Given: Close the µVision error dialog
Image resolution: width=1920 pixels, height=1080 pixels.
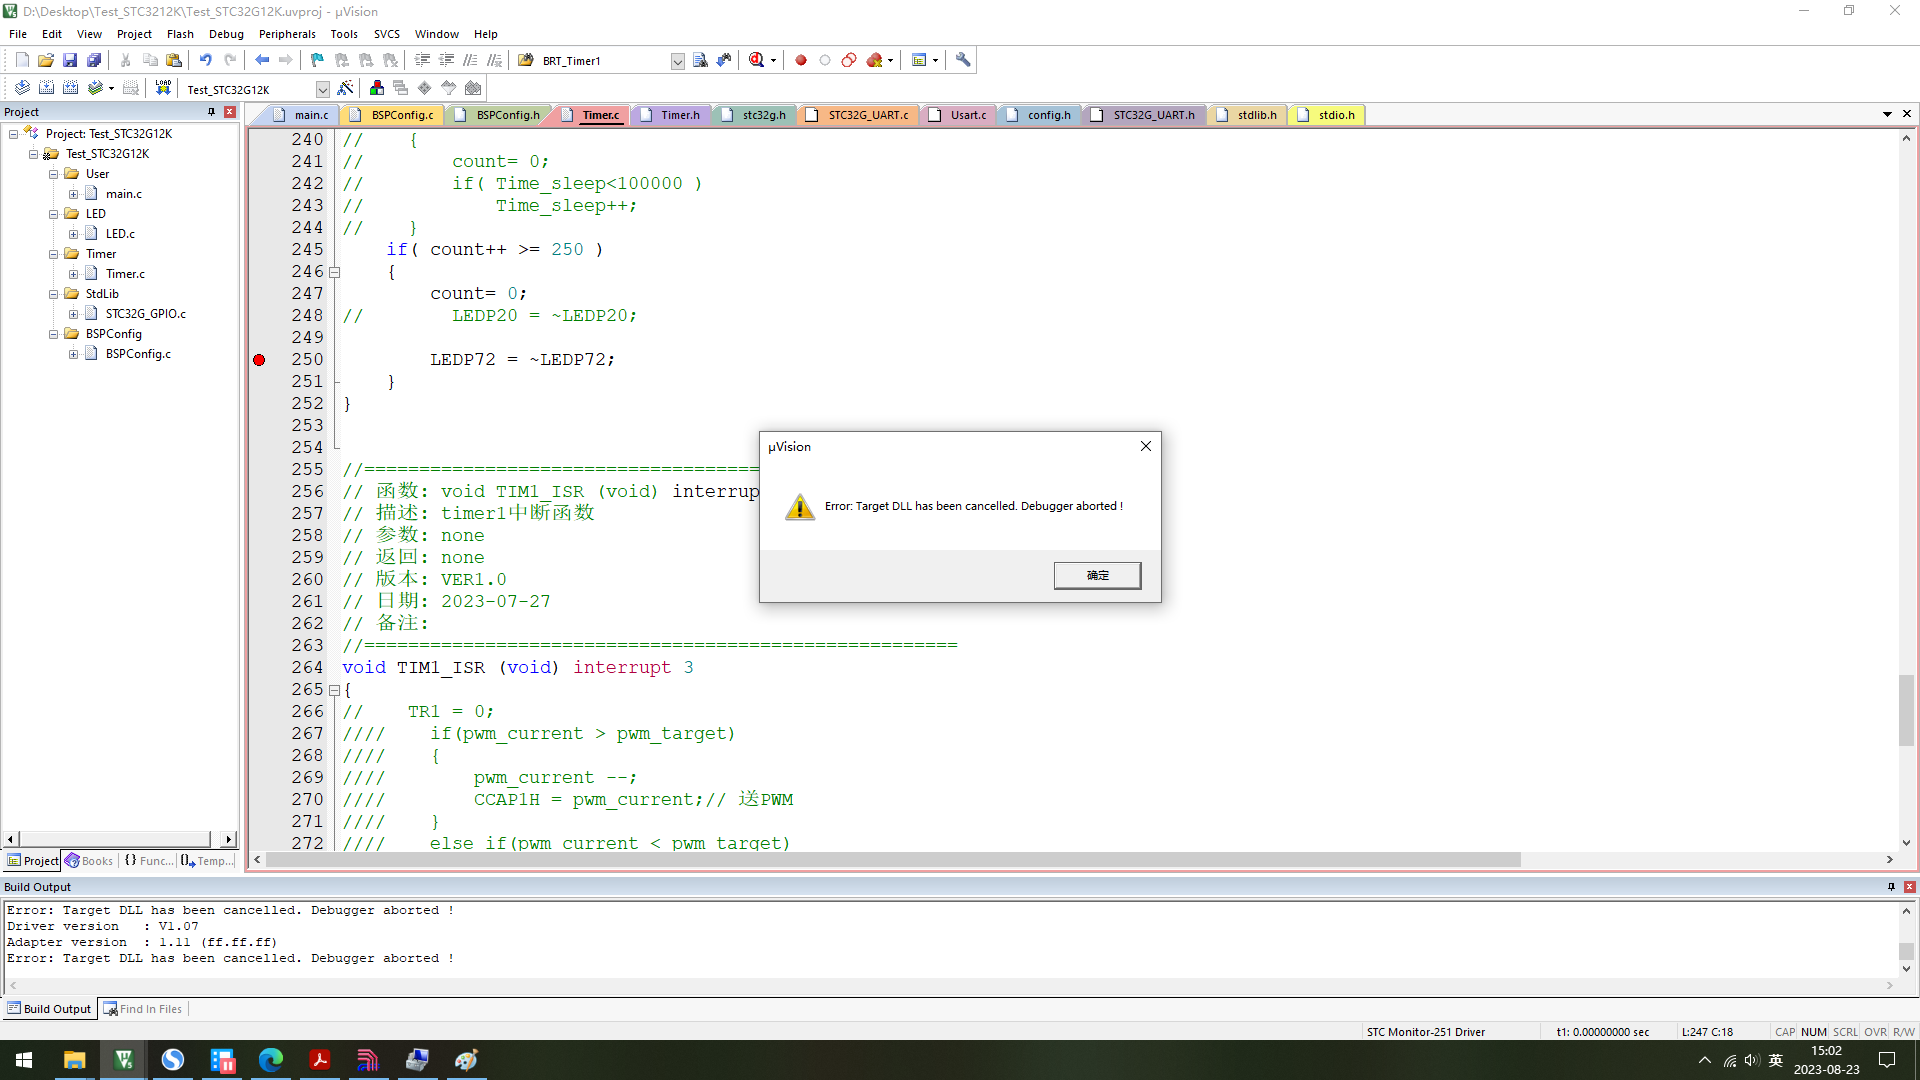Looking at the screenshot, I should [x=1146, y=446].
